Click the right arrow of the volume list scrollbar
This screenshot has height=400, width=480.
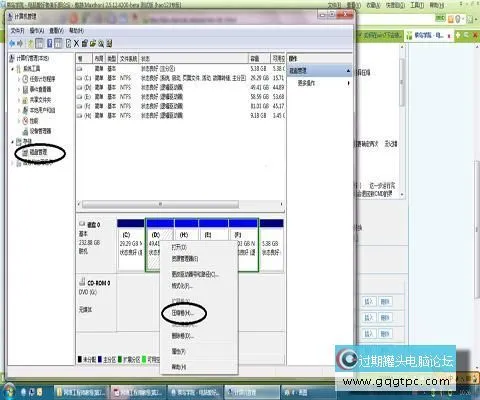click(281, 204)
